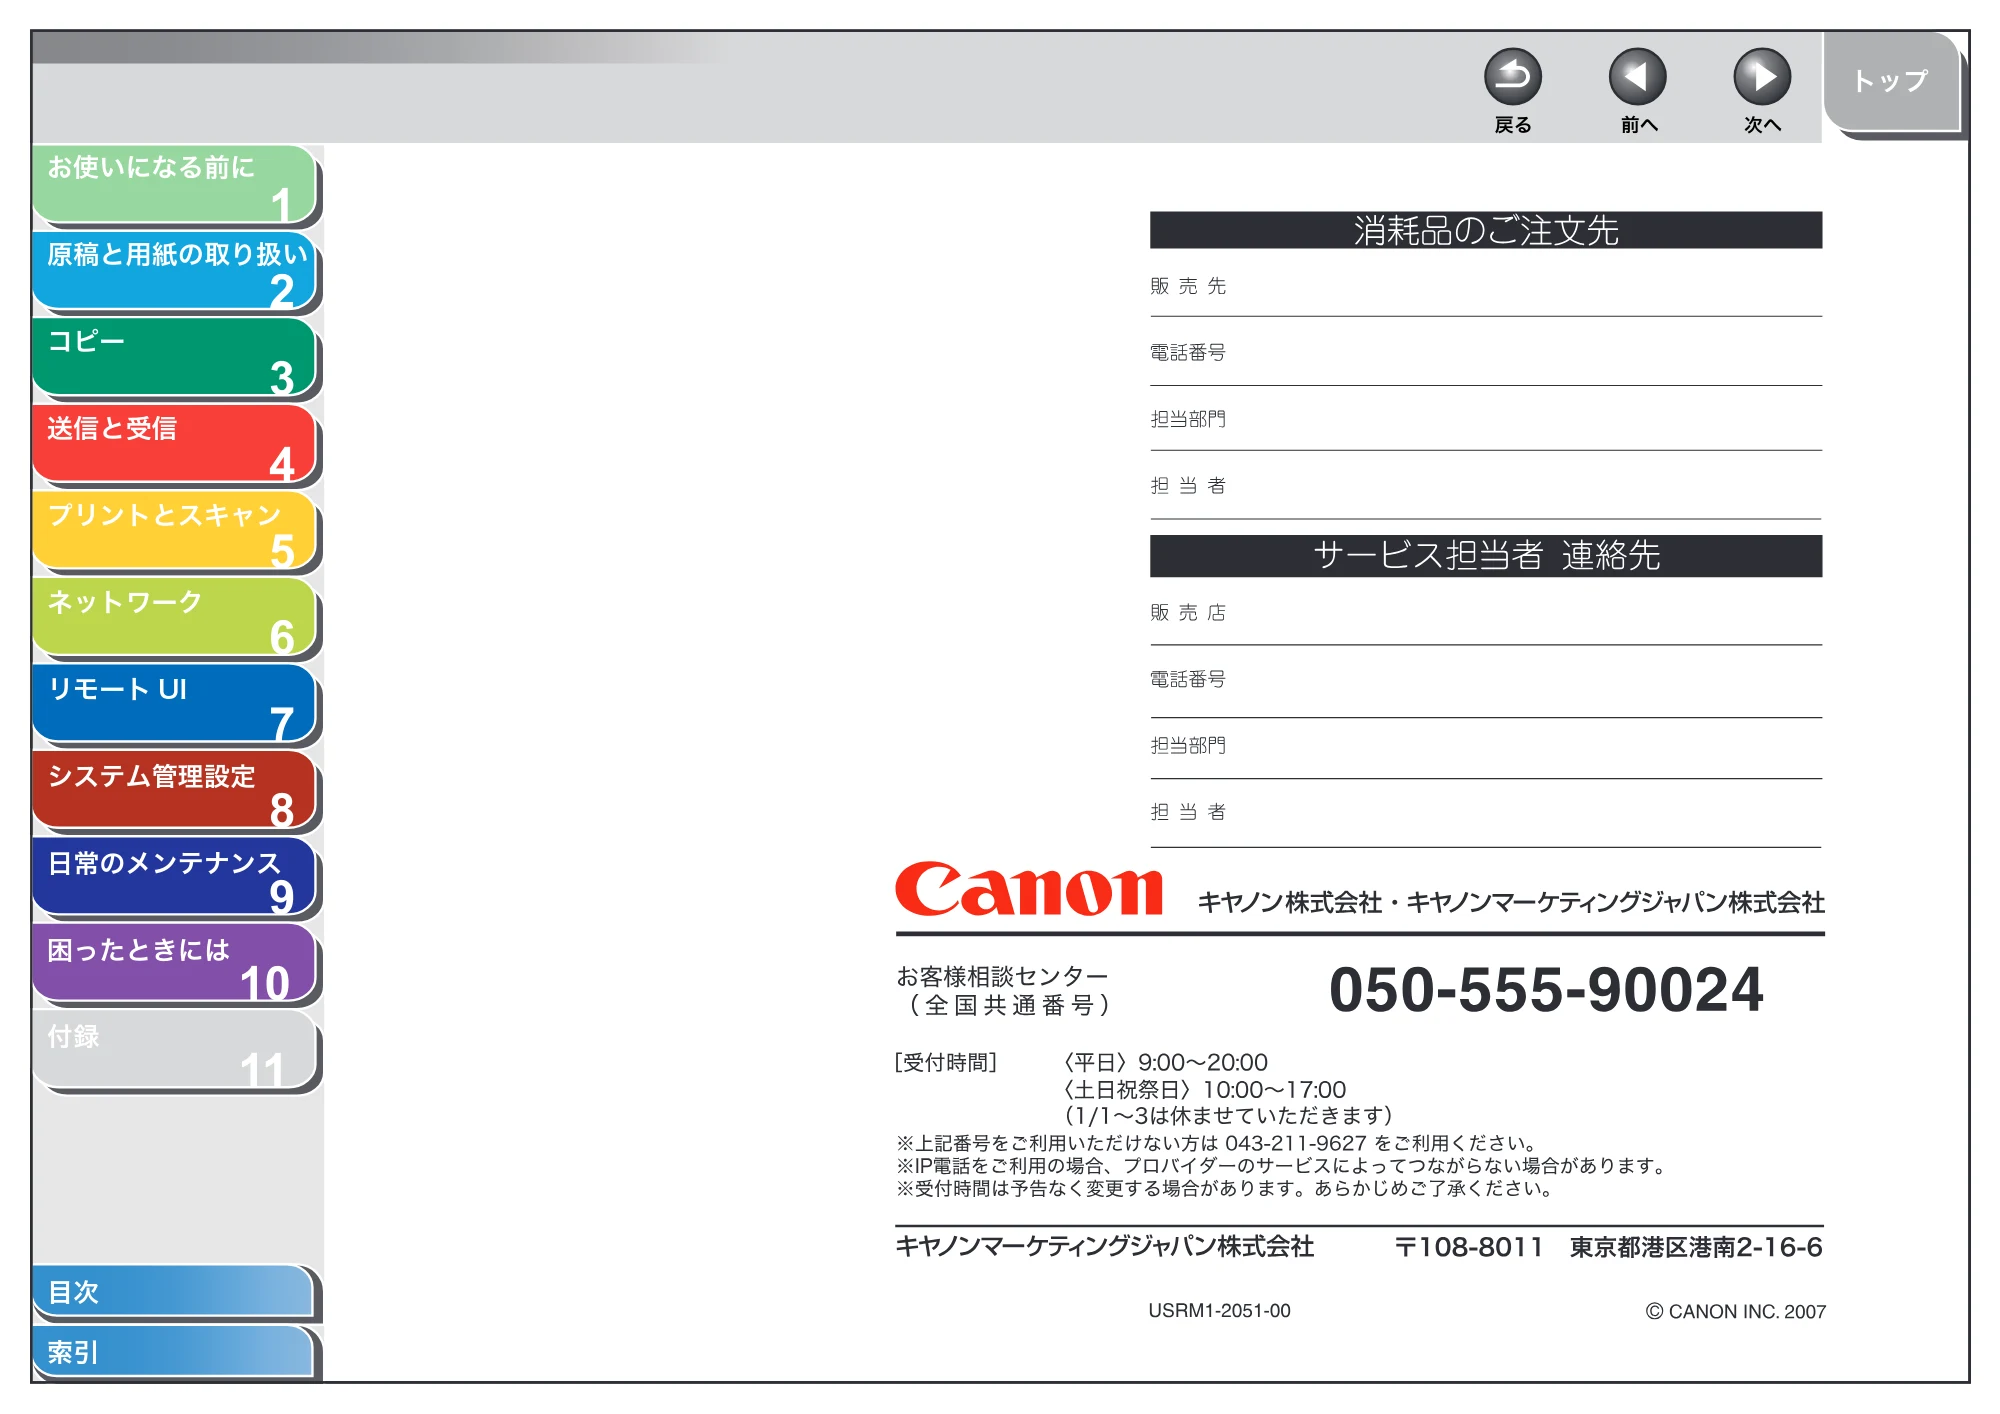Viewport: 2000px width, 1414px height.
Task: Click the address 東京都港区港南2-16-6
Action: (1696, 1247)
